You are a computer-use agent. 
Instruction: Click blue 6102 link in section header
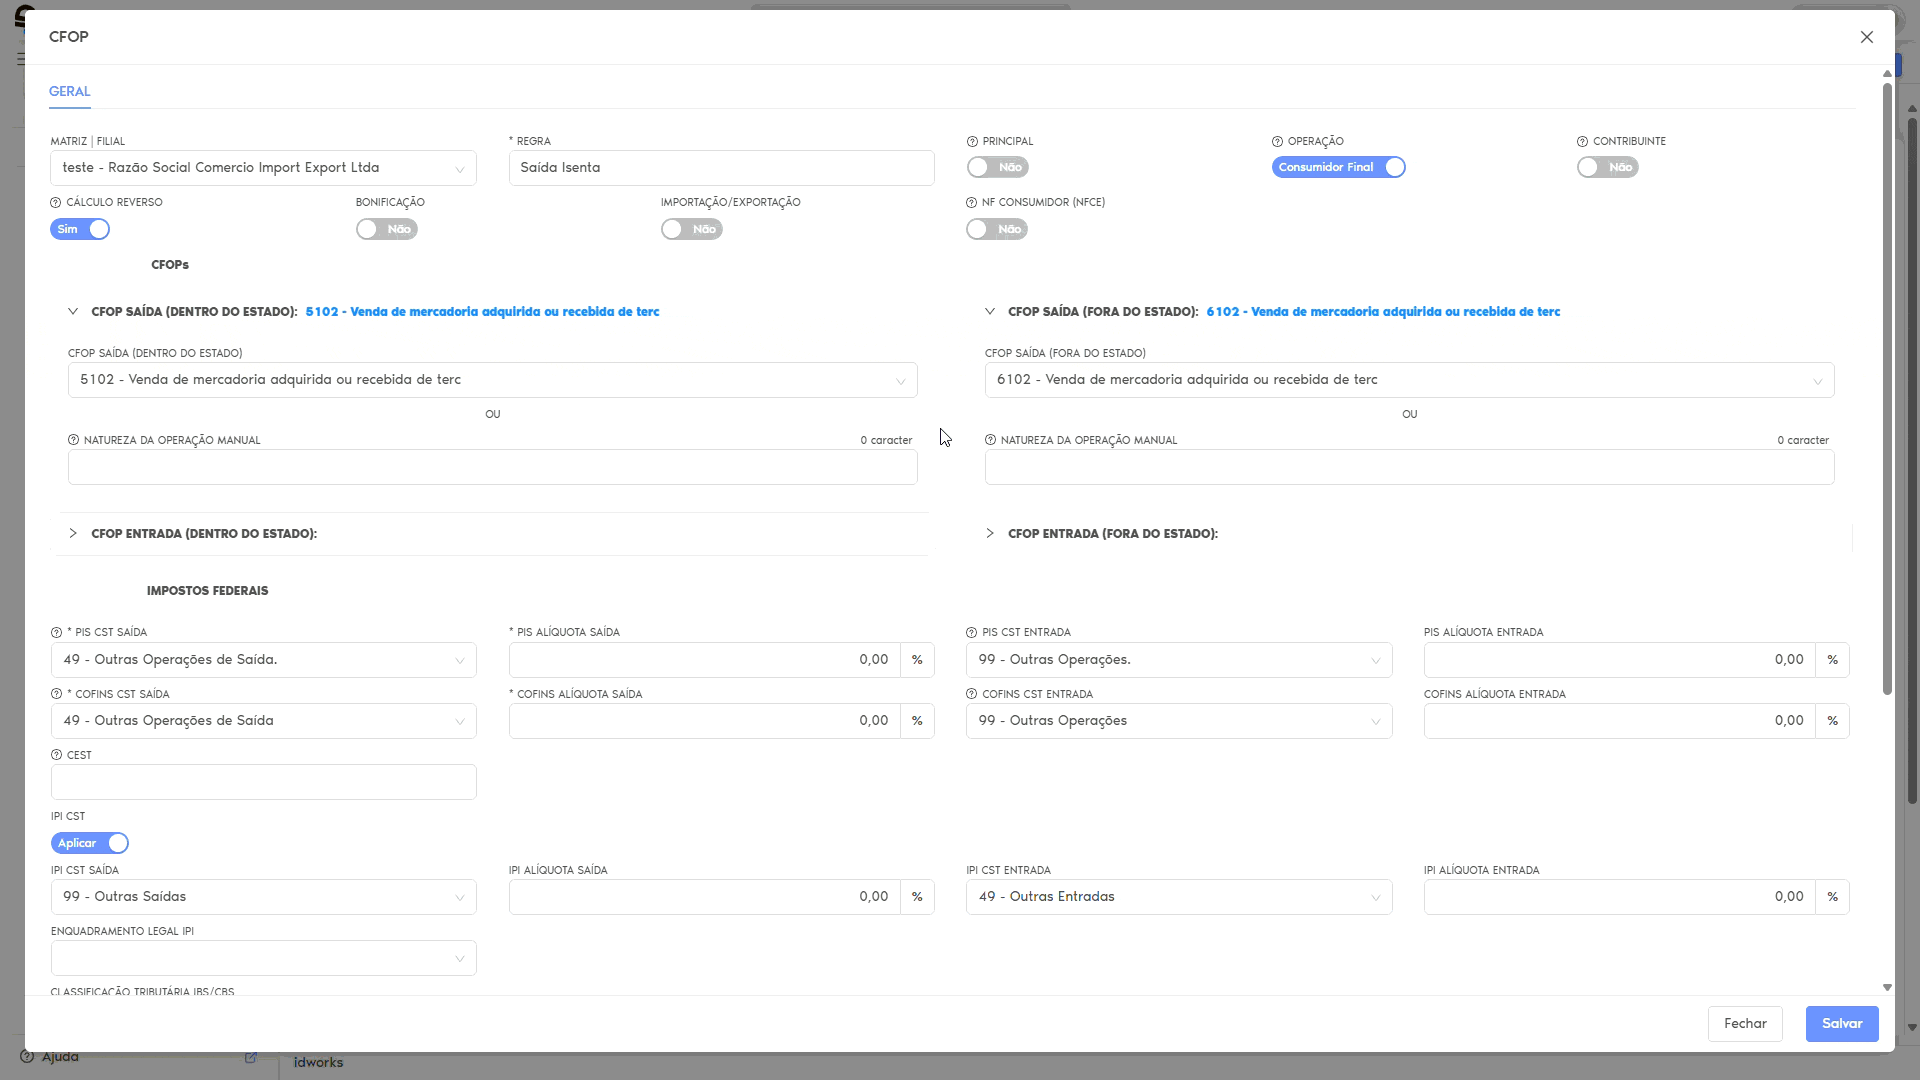[x=1383, y=312]
